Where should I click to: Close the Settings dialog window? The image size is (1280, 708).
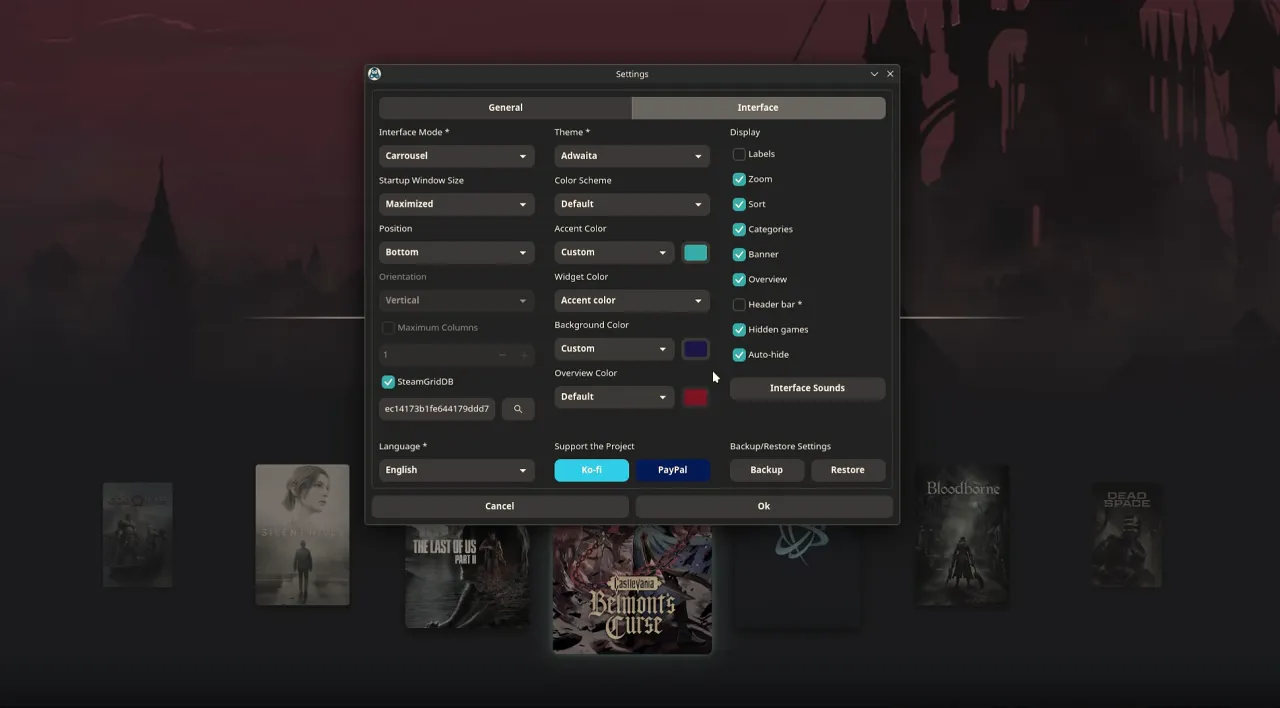[890, 74]
